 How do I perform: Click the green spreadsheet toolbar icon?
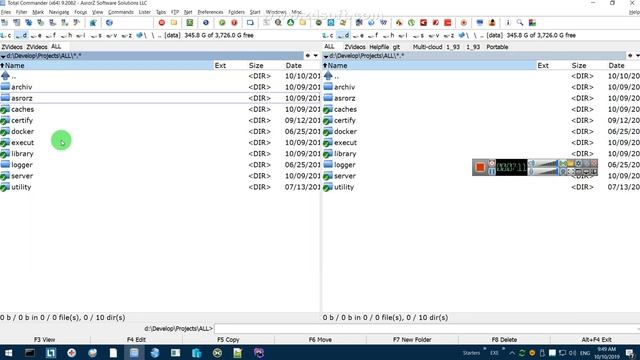click(190, 23)
